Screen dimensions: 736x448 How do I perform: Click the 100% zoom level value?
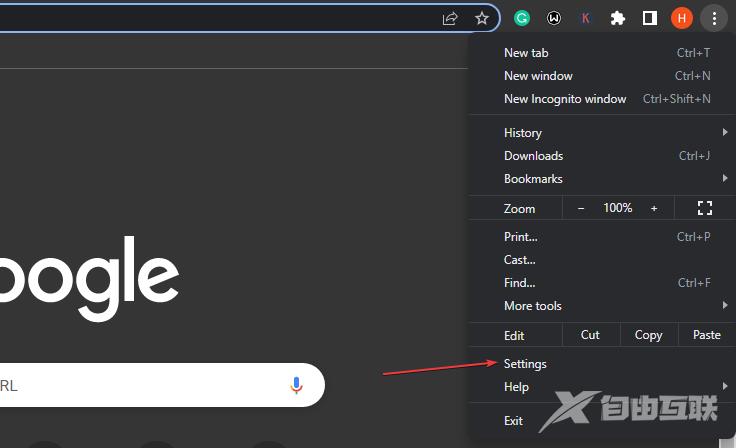click(617, 208)
